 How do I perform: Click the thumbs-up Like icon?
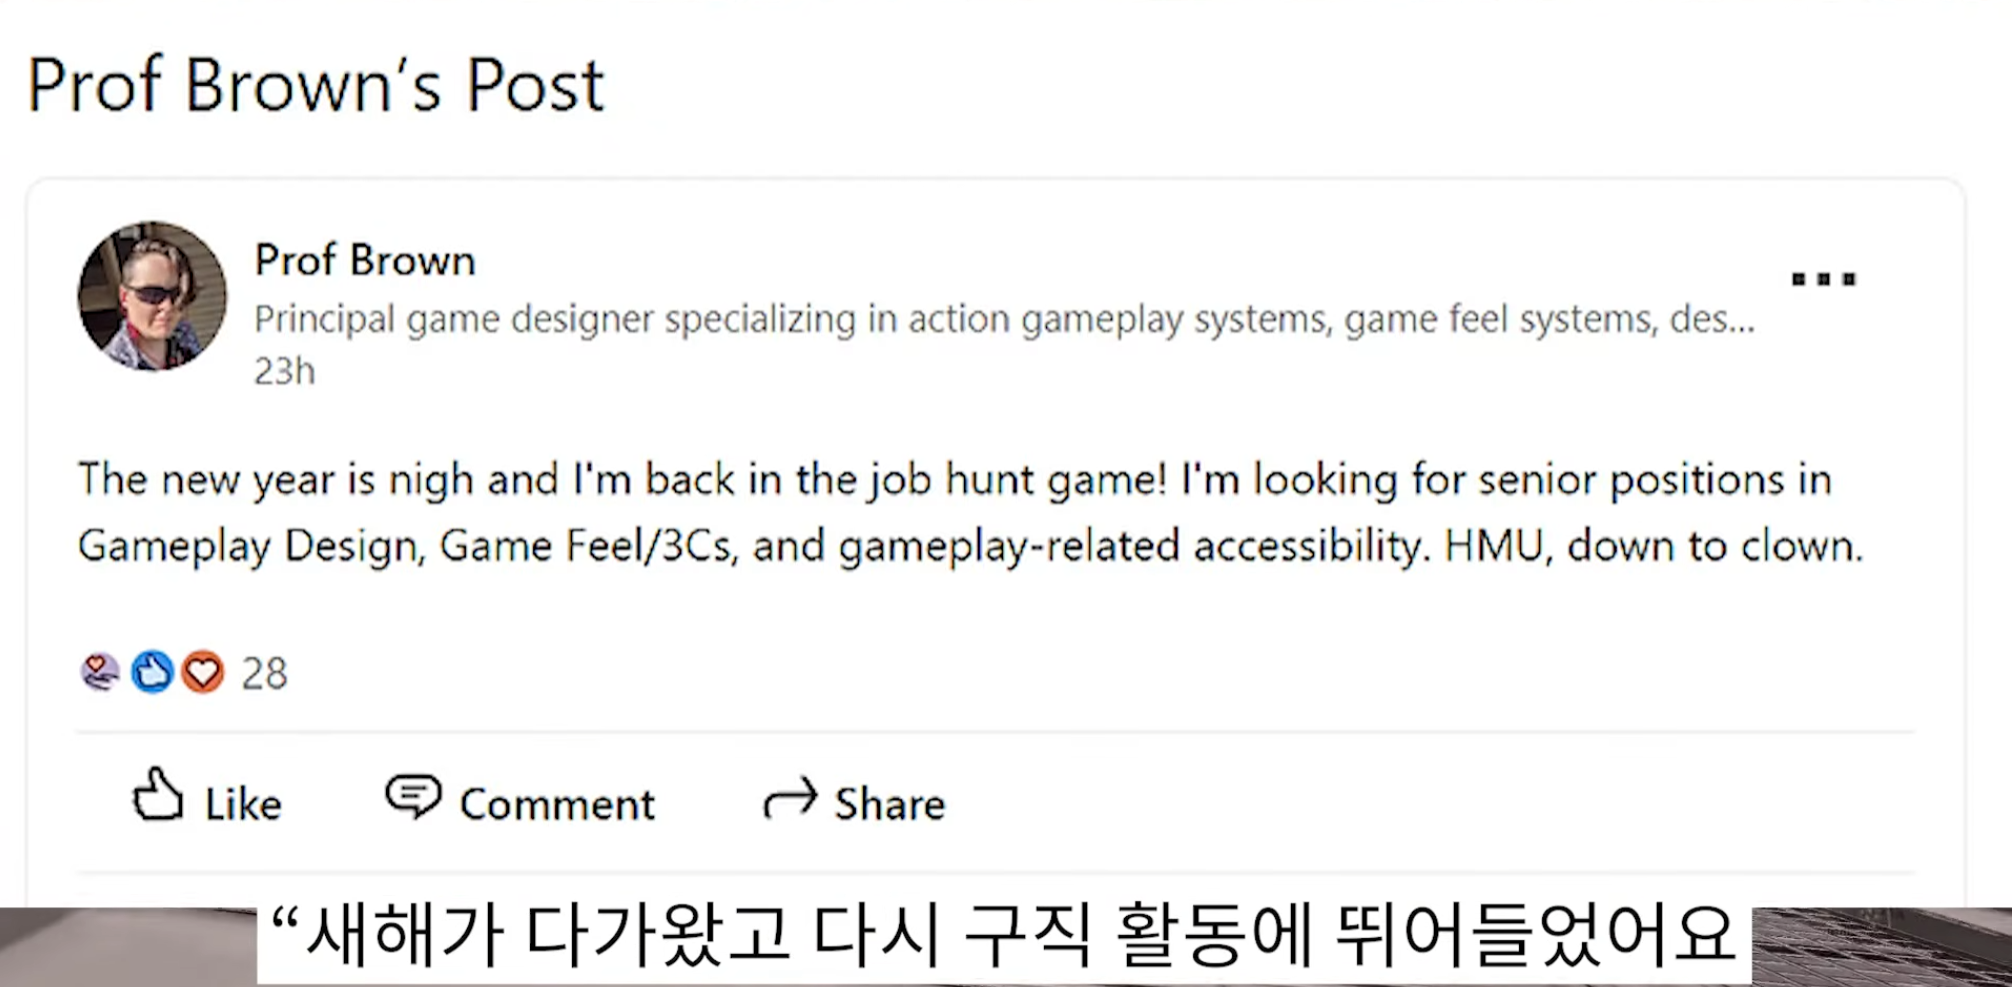(x=158, y=796)
